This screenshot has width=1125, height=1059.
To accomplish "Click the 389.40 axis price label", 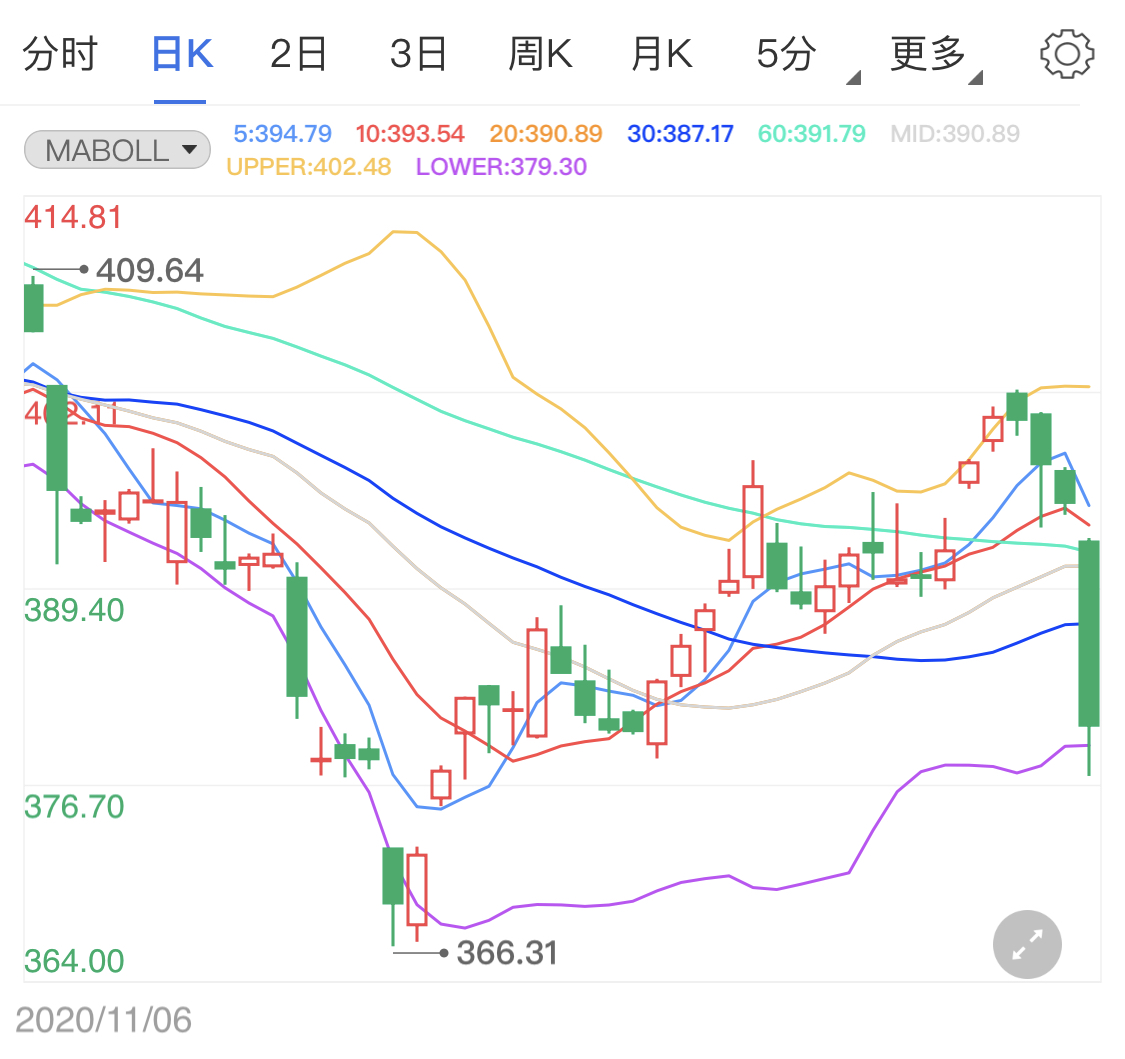I will 74,610.
